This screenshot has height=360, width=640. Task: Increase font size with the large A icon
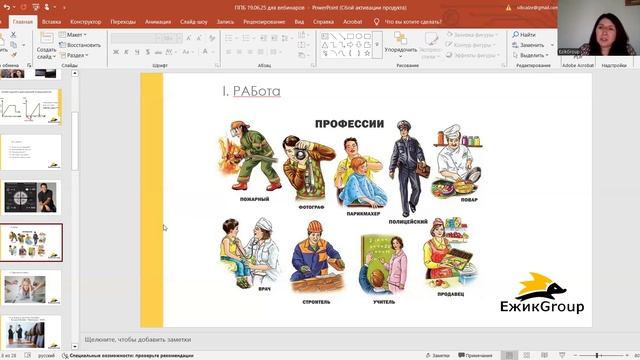(x=189, y=38)
